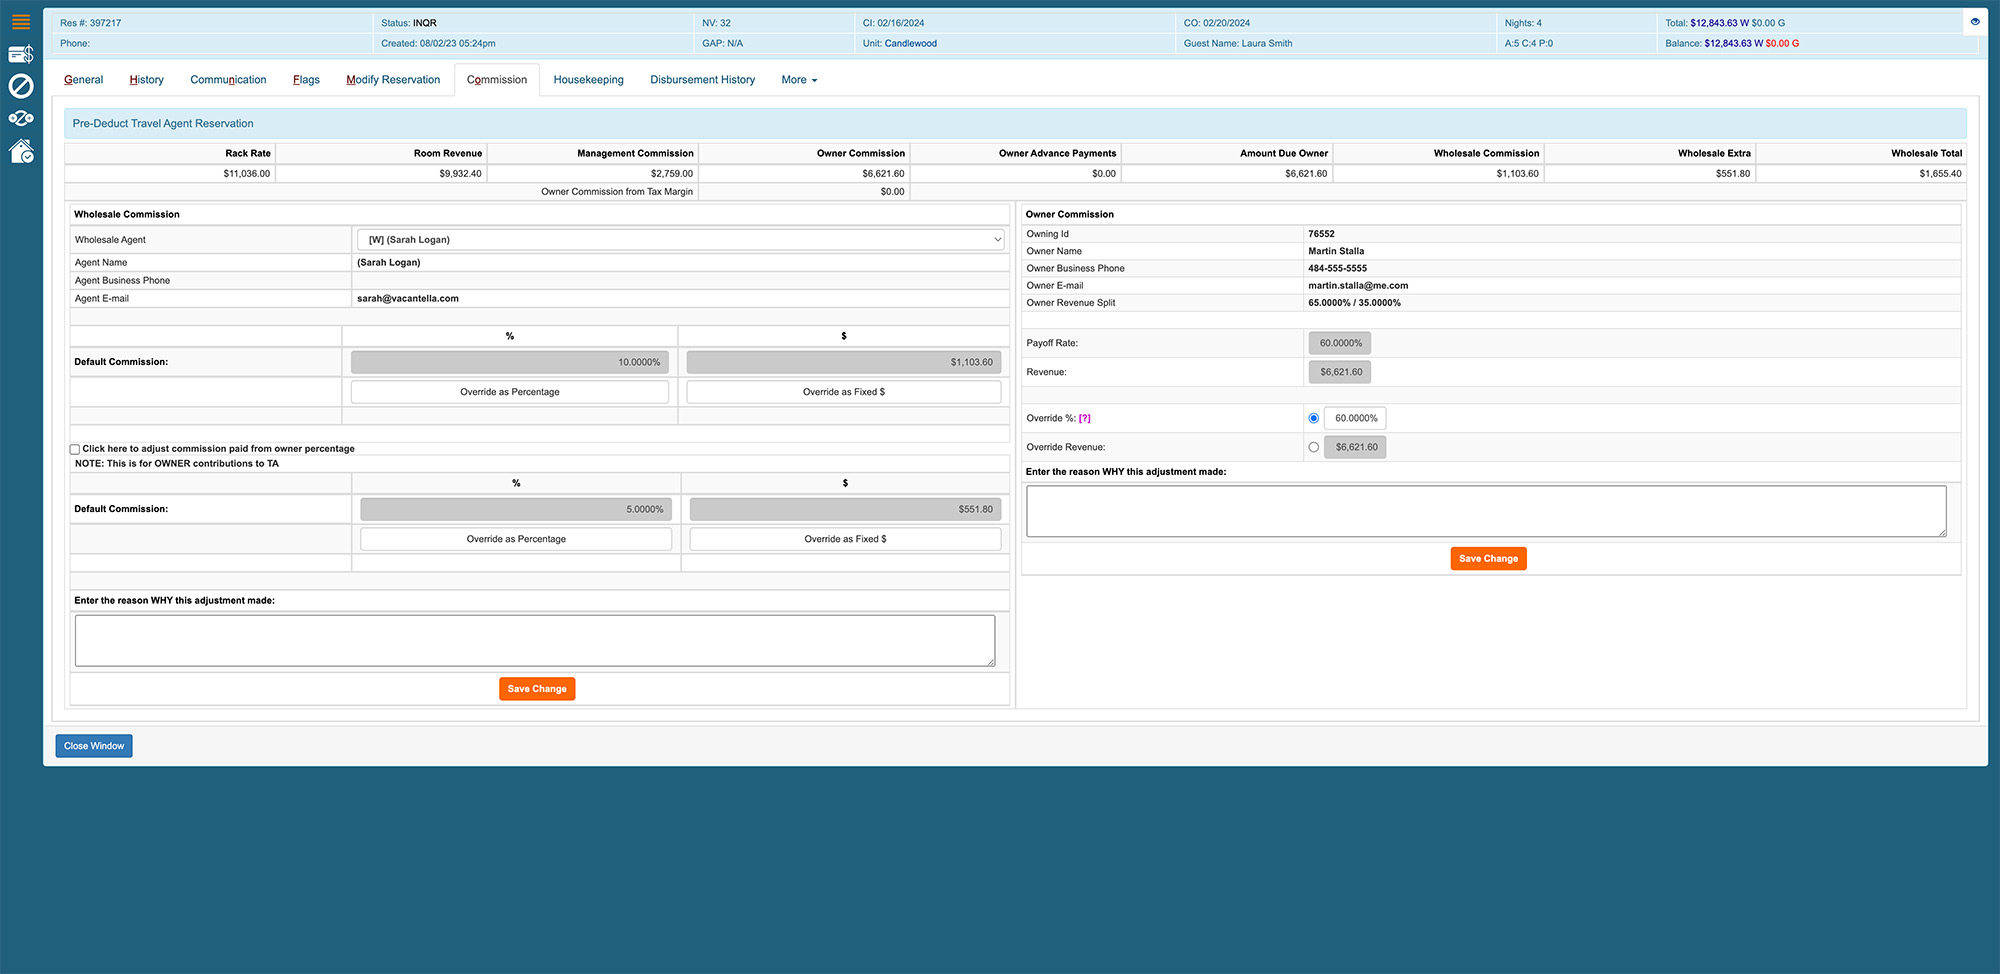Click the house with checkmark icon

point(21,151)
